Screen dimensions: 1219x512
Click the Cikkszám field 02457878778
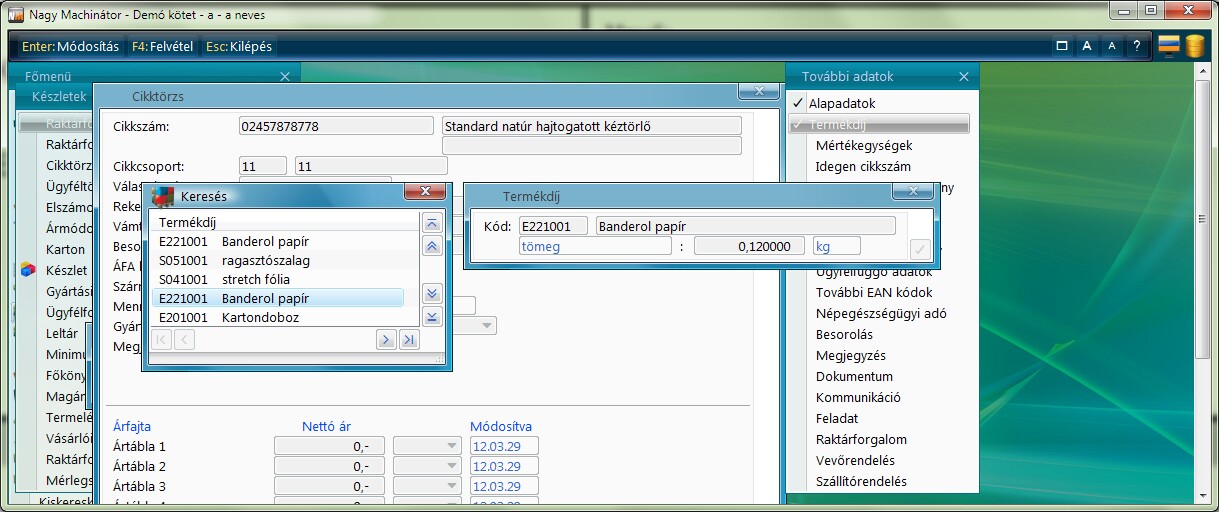click(336, 126)
